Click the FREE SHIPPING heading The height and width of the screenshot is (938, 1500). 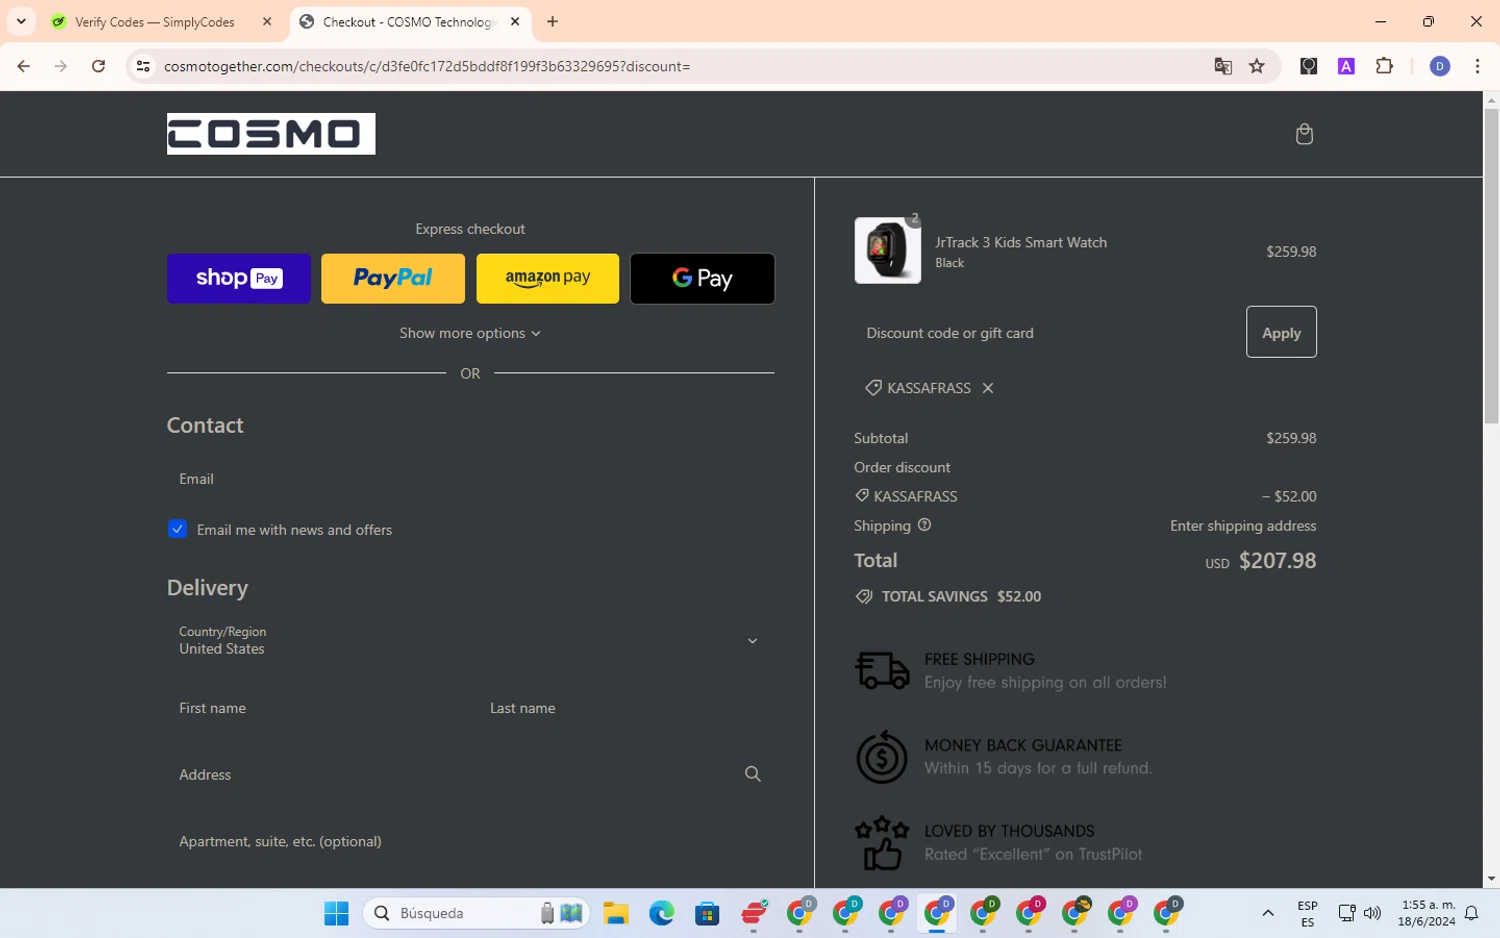point(979,659)
